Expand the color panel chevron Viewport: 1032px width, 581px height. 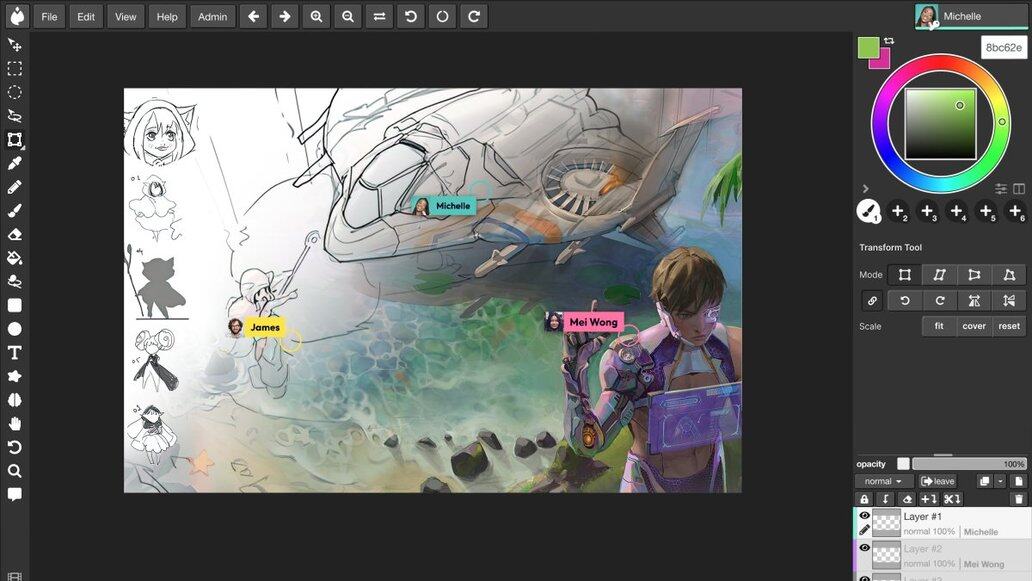[x=865, y=189]
